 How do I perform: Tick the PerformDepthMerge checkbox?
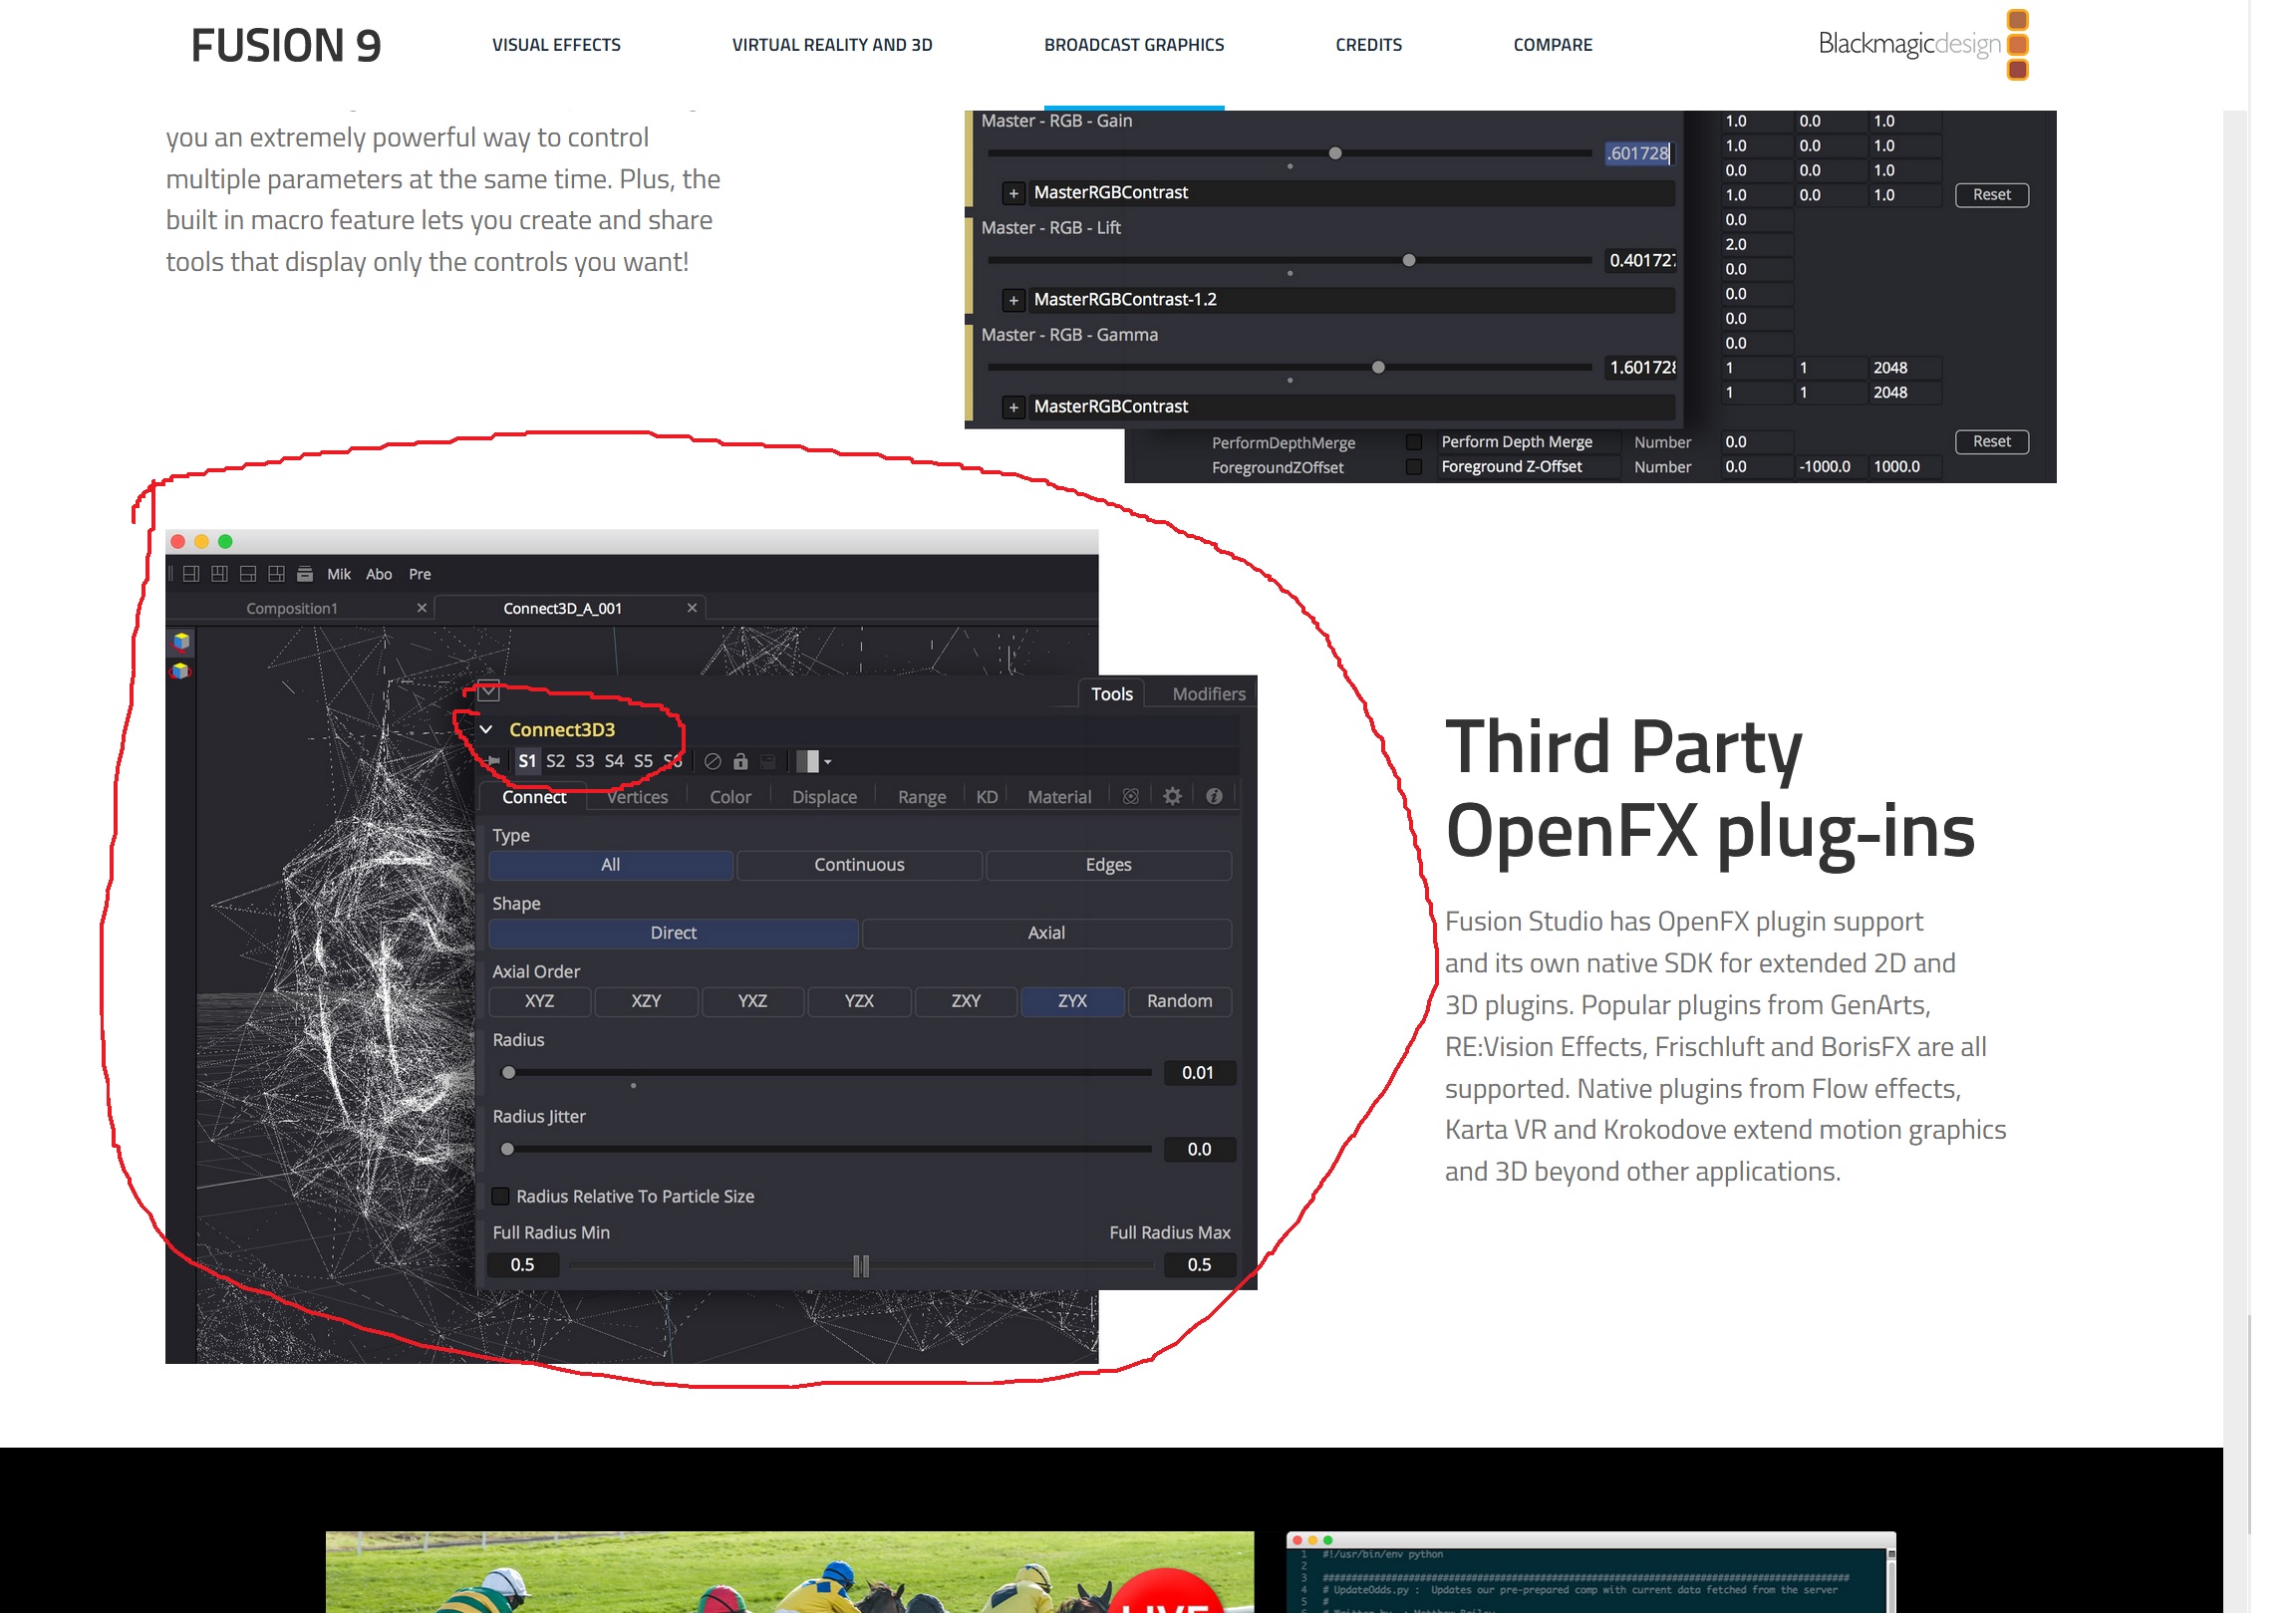[1414, 442]
